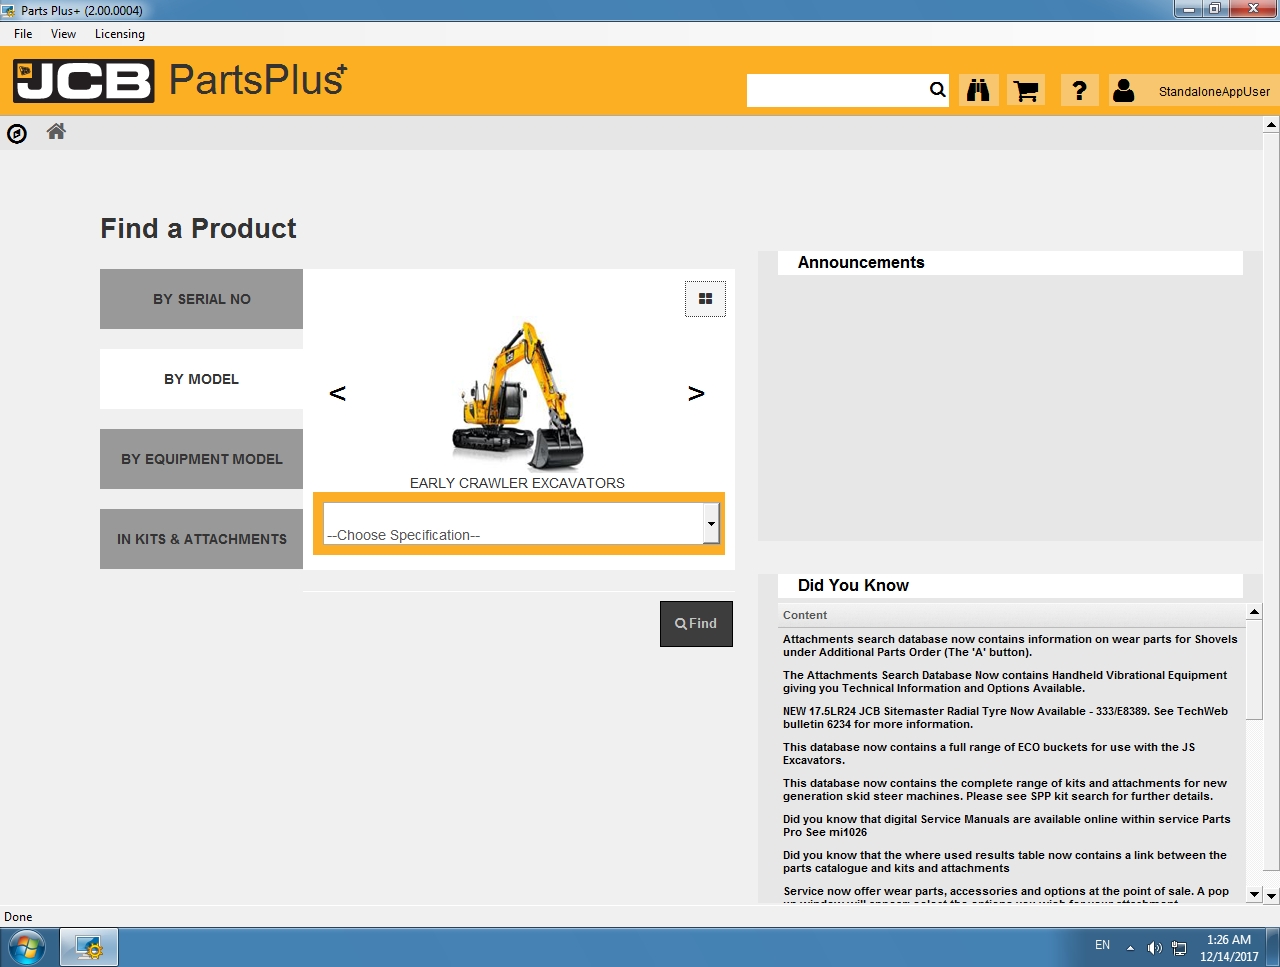
Task: Click the compass navigation icon
Action: (17, 133)
